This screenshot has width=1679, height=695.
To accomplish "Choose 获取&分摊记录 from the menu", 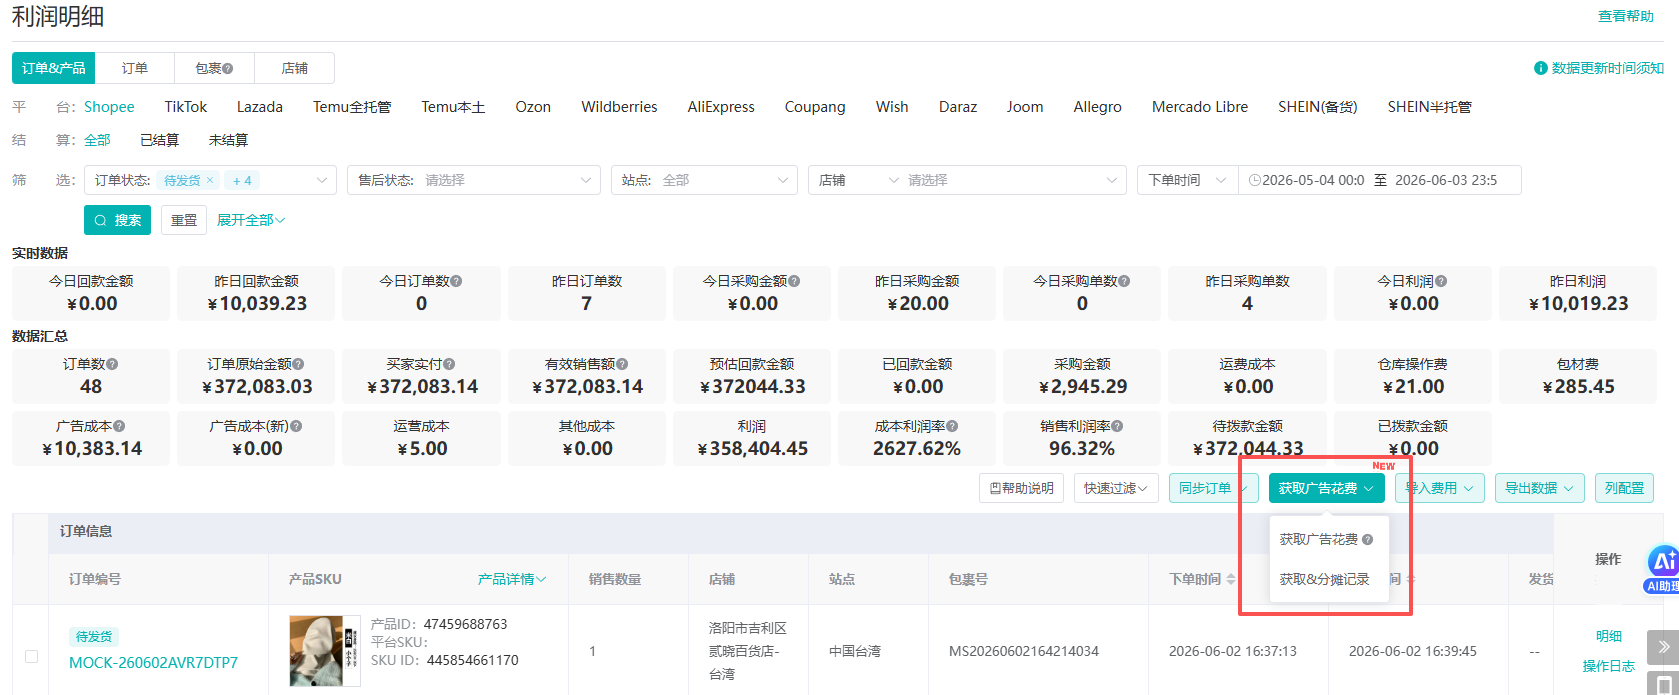I will [x=1324, y=580].
